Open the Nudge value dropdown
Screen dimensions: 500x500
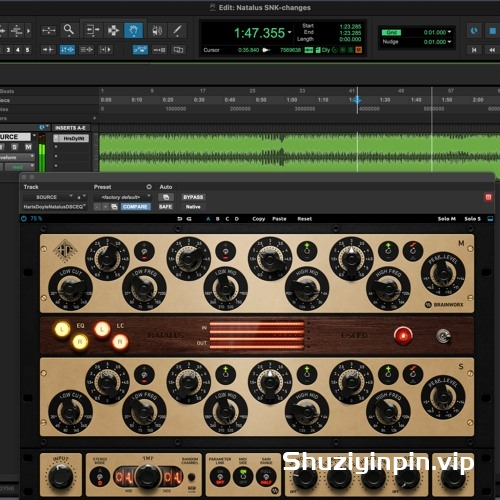[449, 42]
